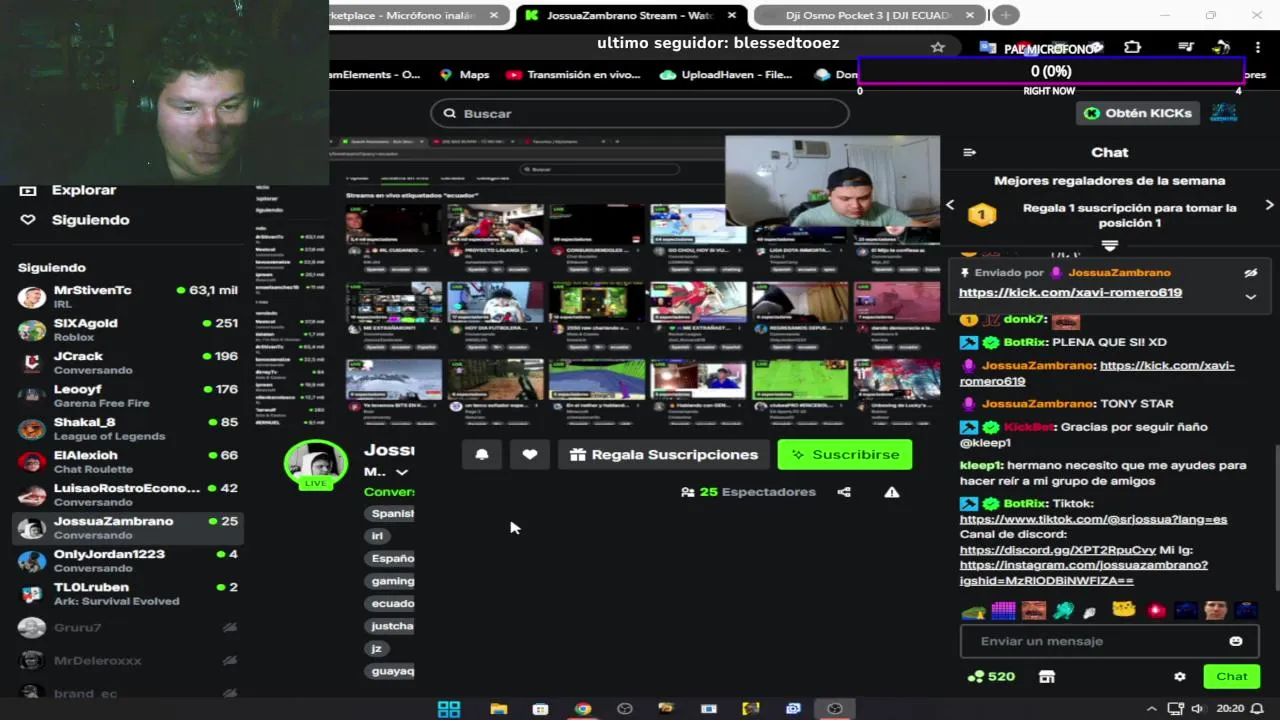Open MrStivenTc channel in Siguiendo list

(x=127, y=297)
